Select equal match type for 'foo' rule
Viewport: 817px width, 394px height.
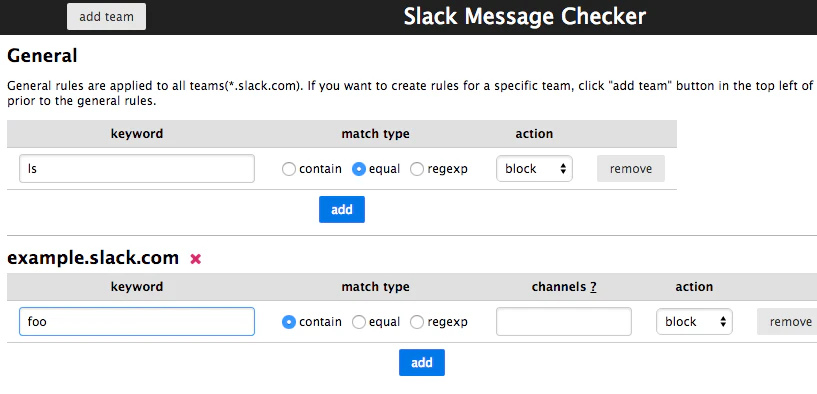(x=358, y=322)
